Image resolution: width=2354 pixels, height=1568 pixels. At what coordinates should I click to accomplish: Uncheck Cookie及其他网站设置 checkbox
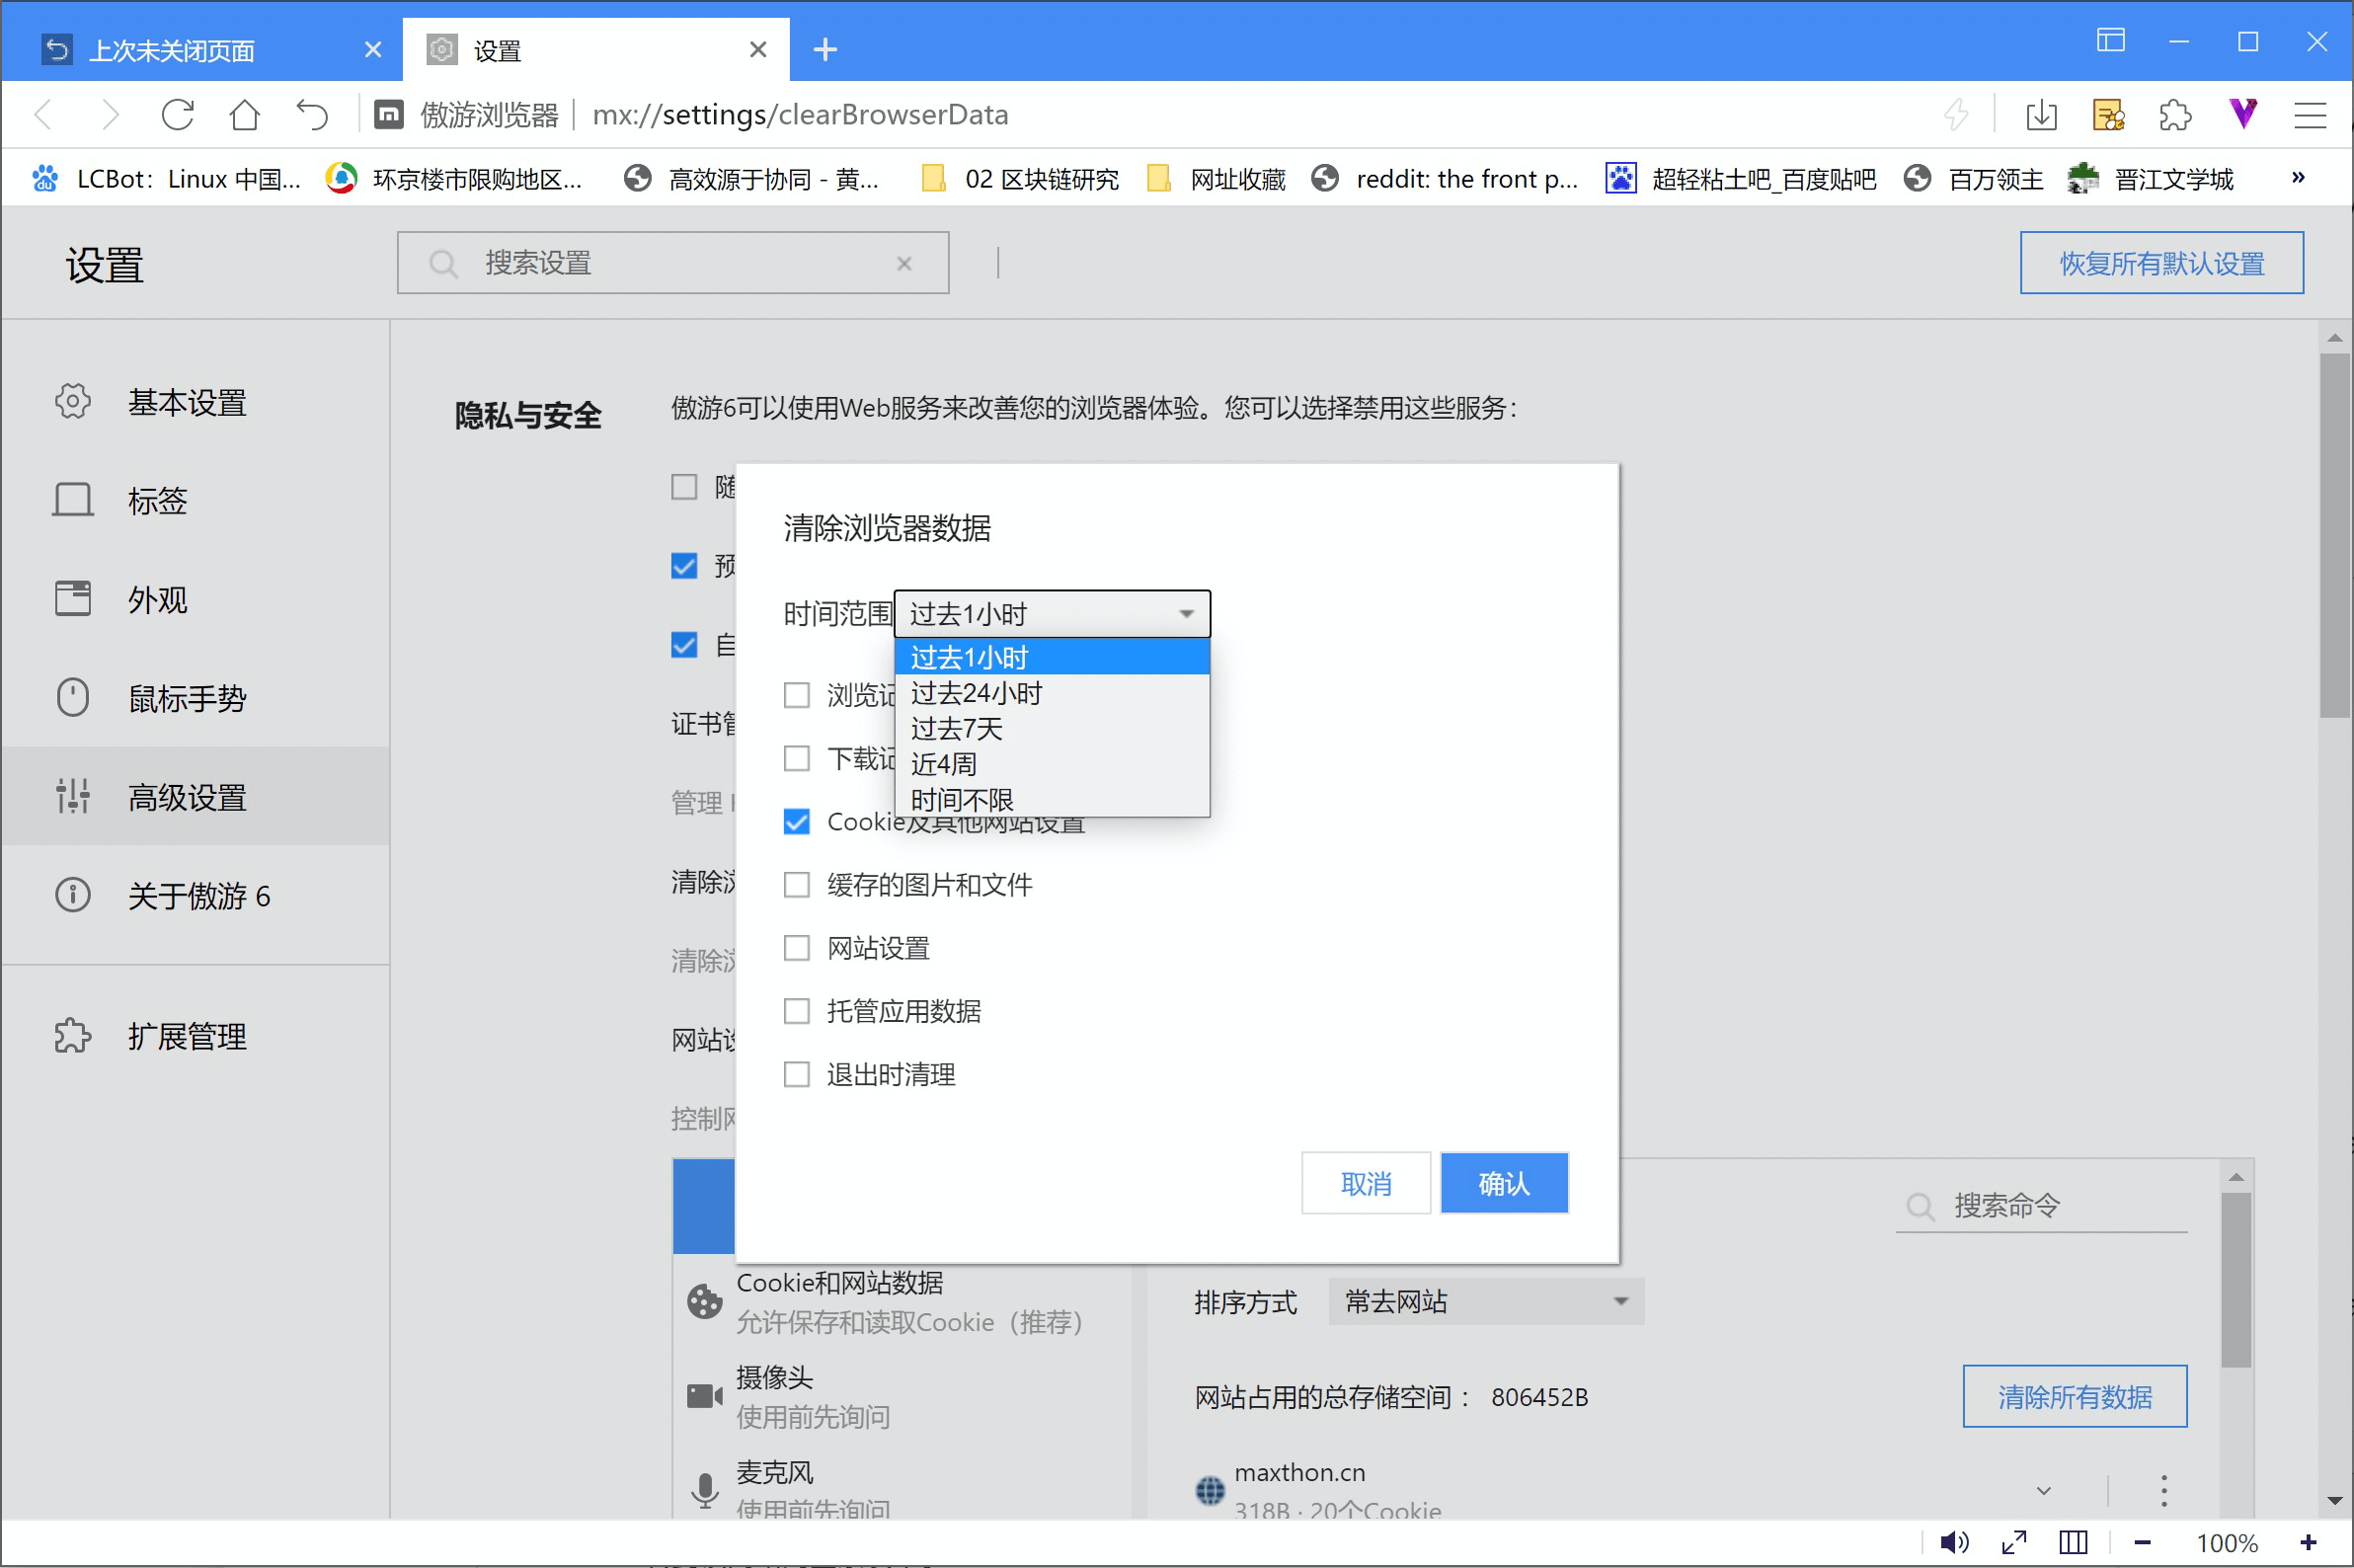pos(797,822)
